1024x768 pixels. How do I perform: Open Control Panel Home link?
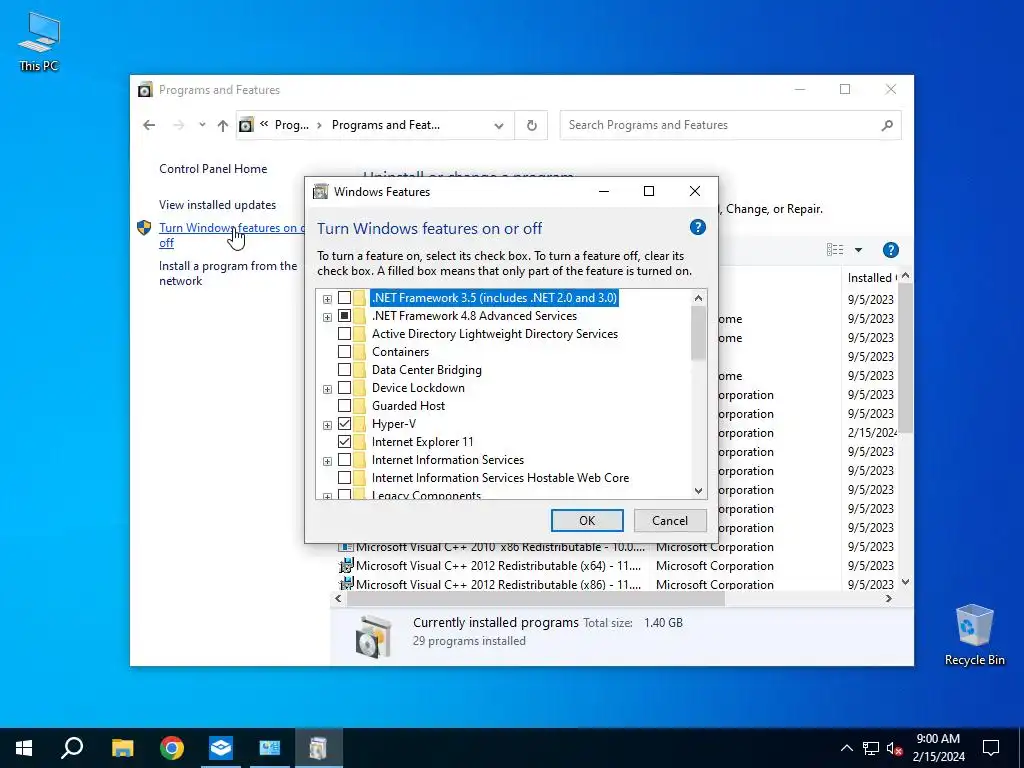pos(213,168)
